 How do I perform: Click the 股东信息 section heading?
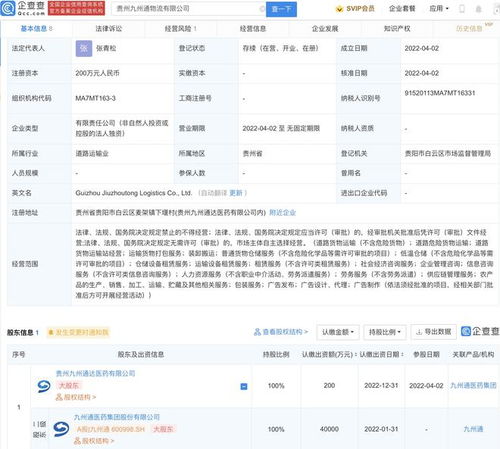pos(20,332)
